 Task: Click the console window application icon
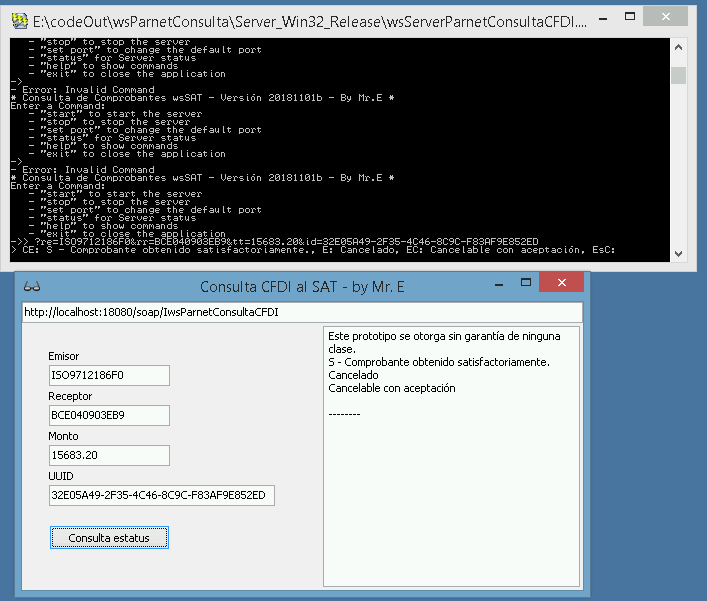pyautogui.click(x=19, y=20)
